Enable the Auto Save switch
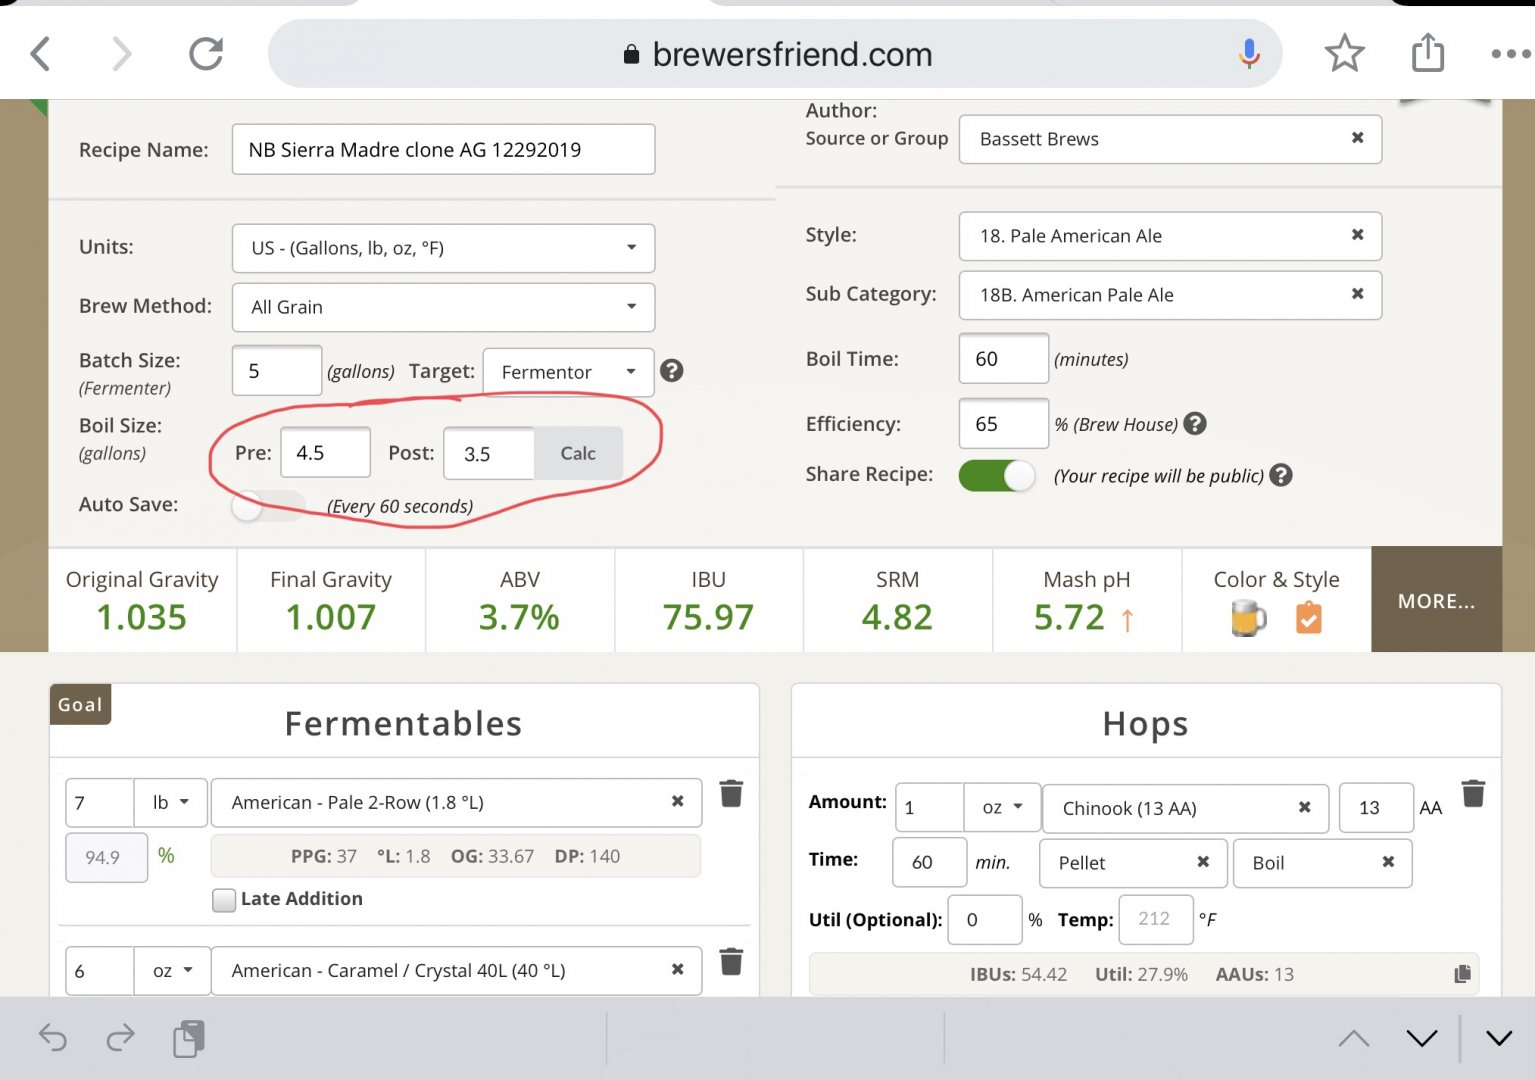This screenshot has width=1535, height=1080. (266, 506)
